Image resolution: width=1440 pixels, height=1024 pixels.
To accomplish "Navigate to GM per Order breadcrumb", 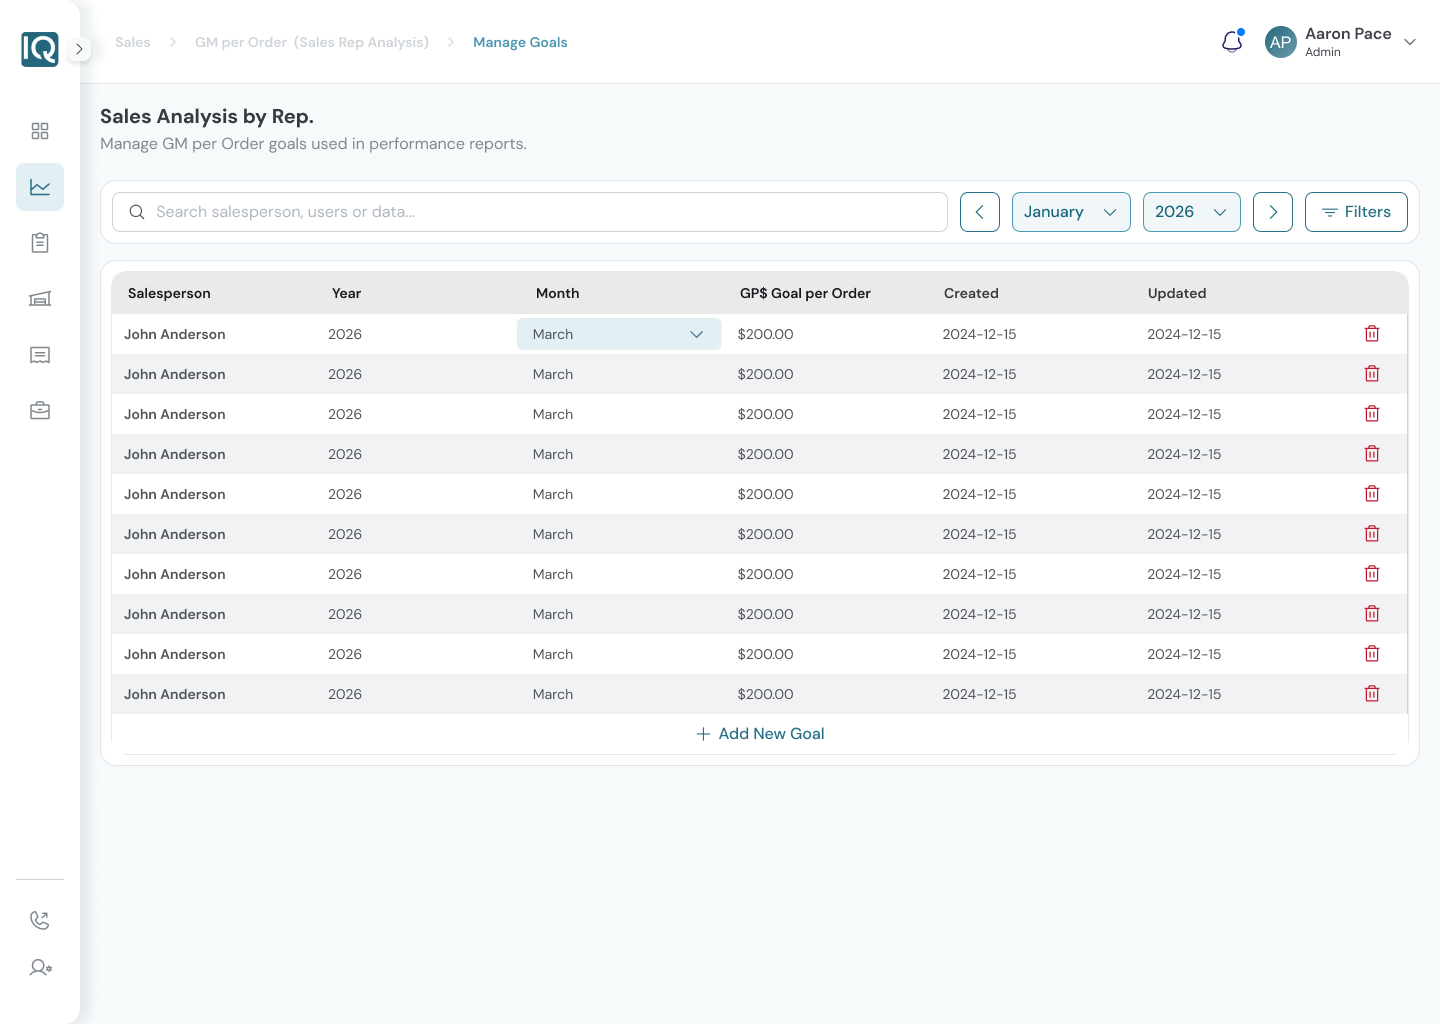I will pos(311,42).
